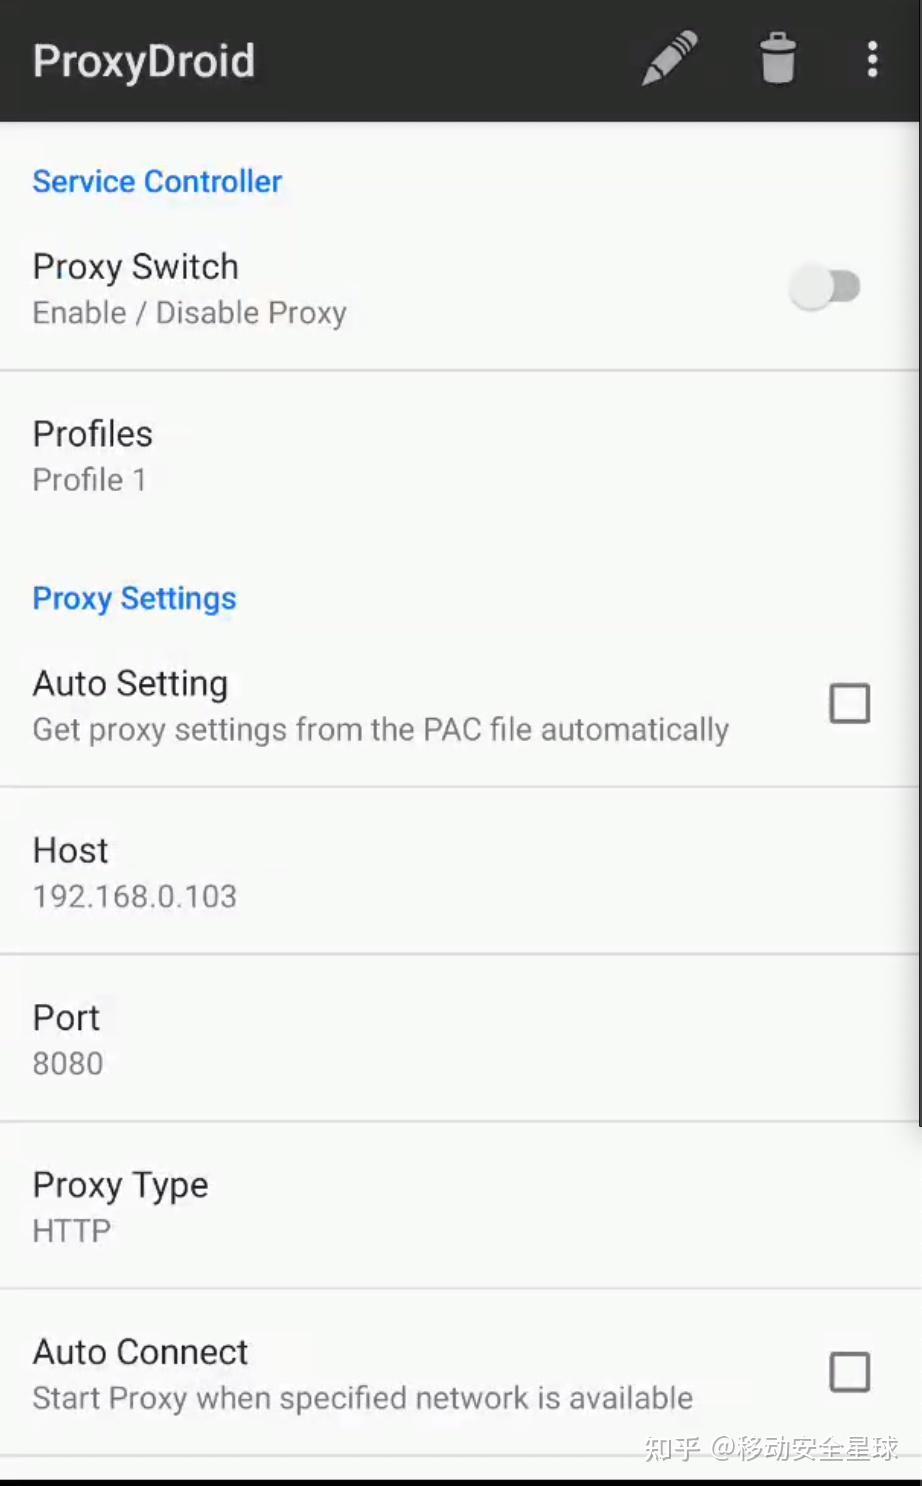Tap the Proxy Settings section header

tap(134, 598)
